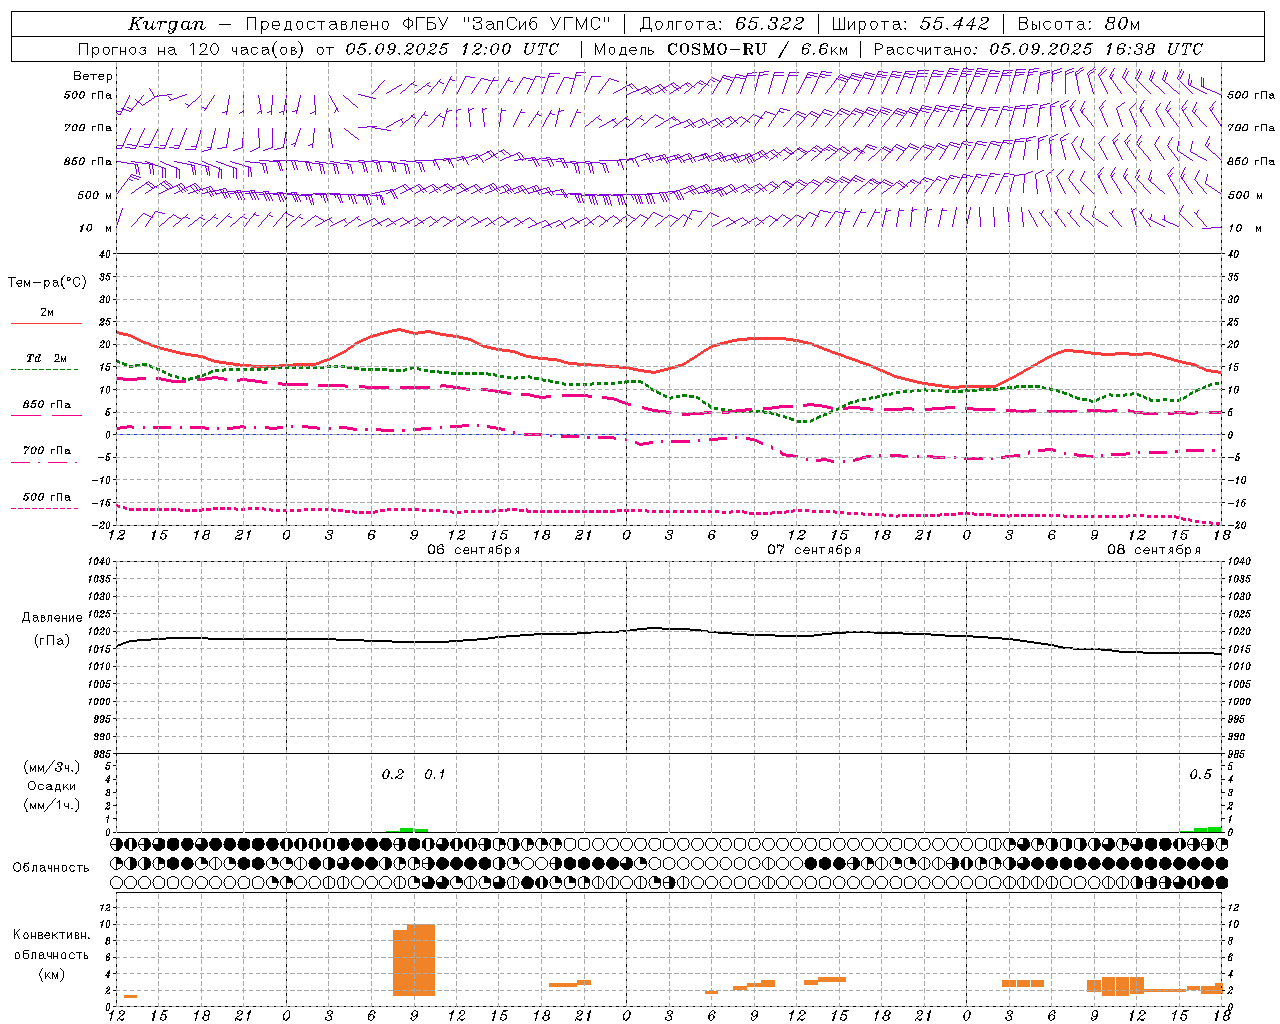
Task: Select the 'Широта: 55.442' header text
Action: coord(910,24)
